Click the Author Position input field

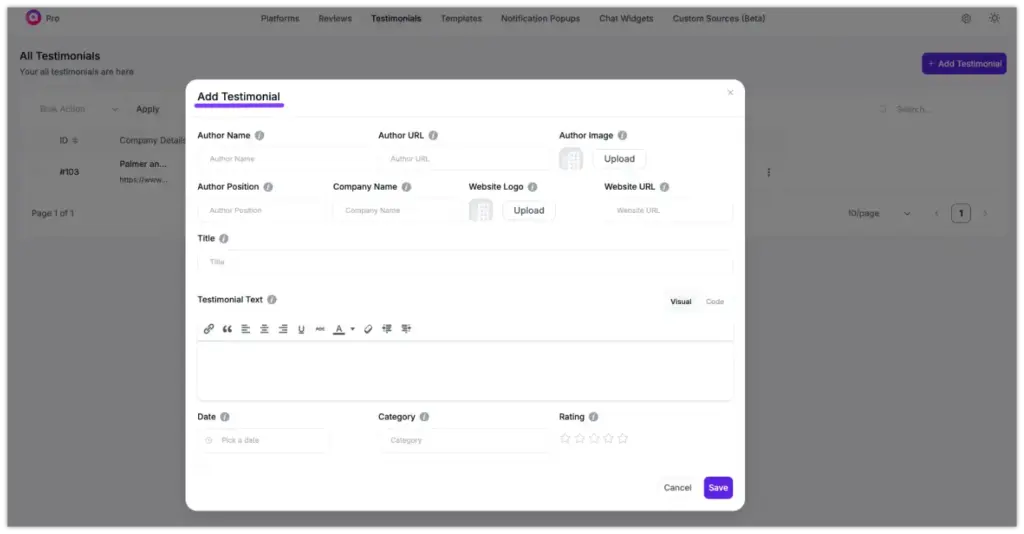[x=261, y=210]
